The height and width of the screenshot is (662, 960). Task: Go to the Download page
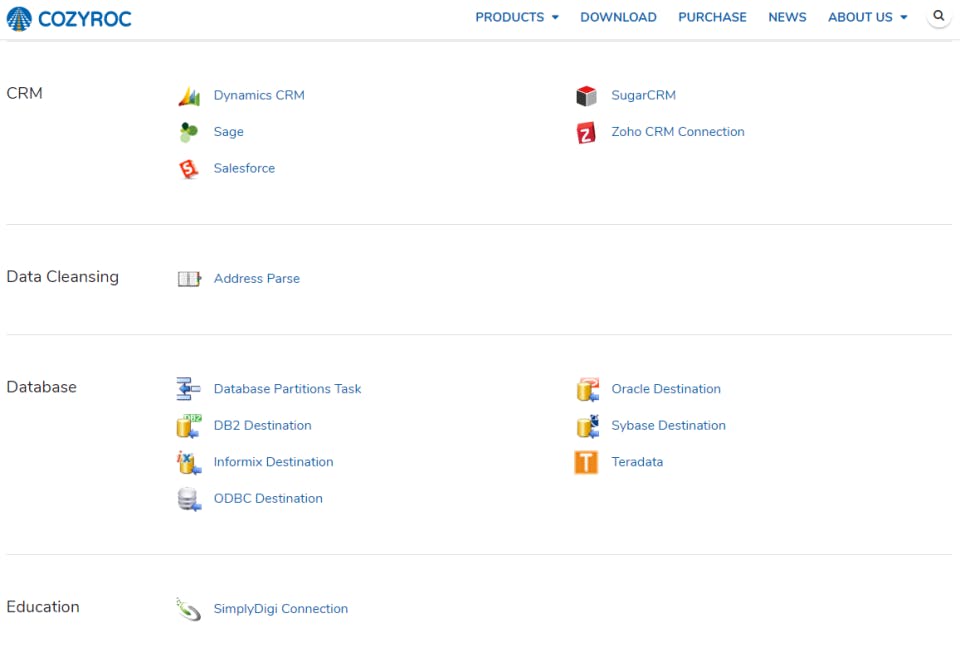[618, 17]
